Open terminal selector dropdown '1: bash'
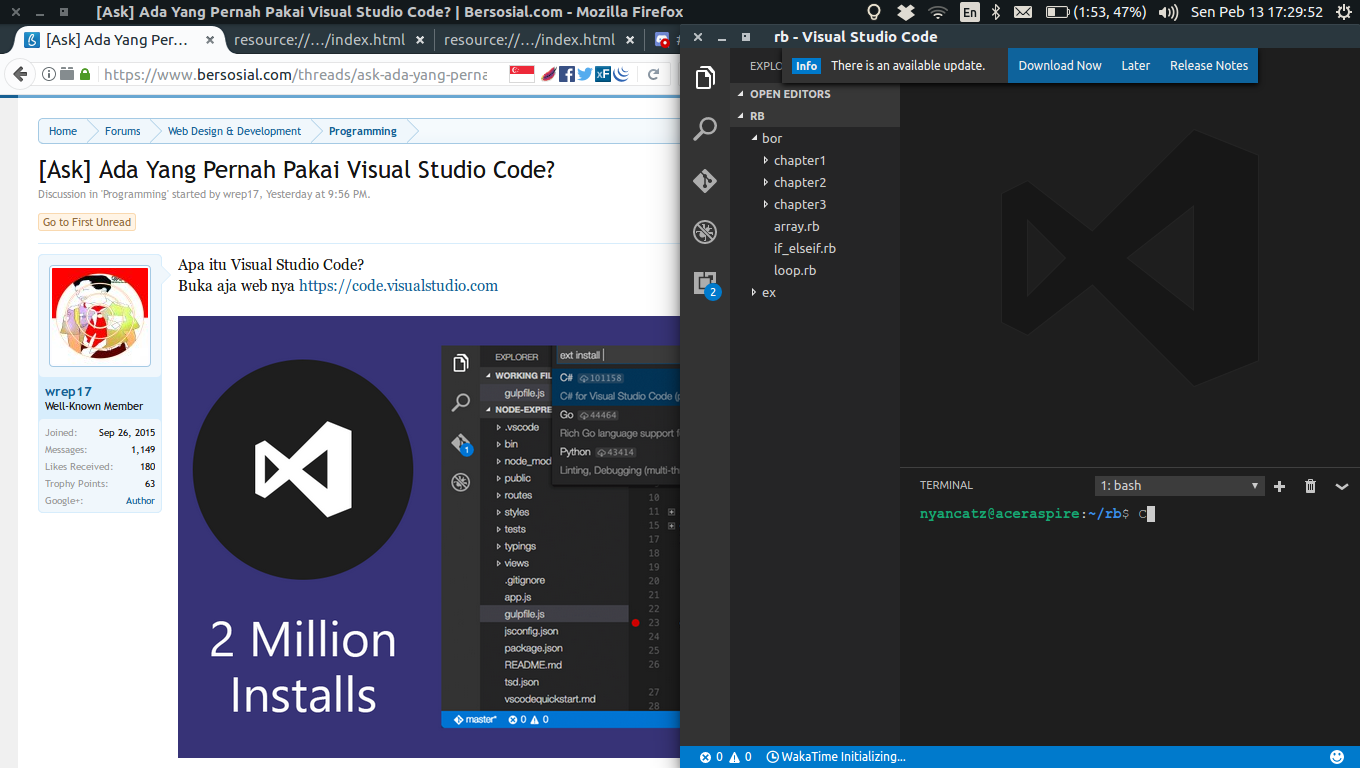Viewport: 1360px width, 768px height. click(1179, 486)
